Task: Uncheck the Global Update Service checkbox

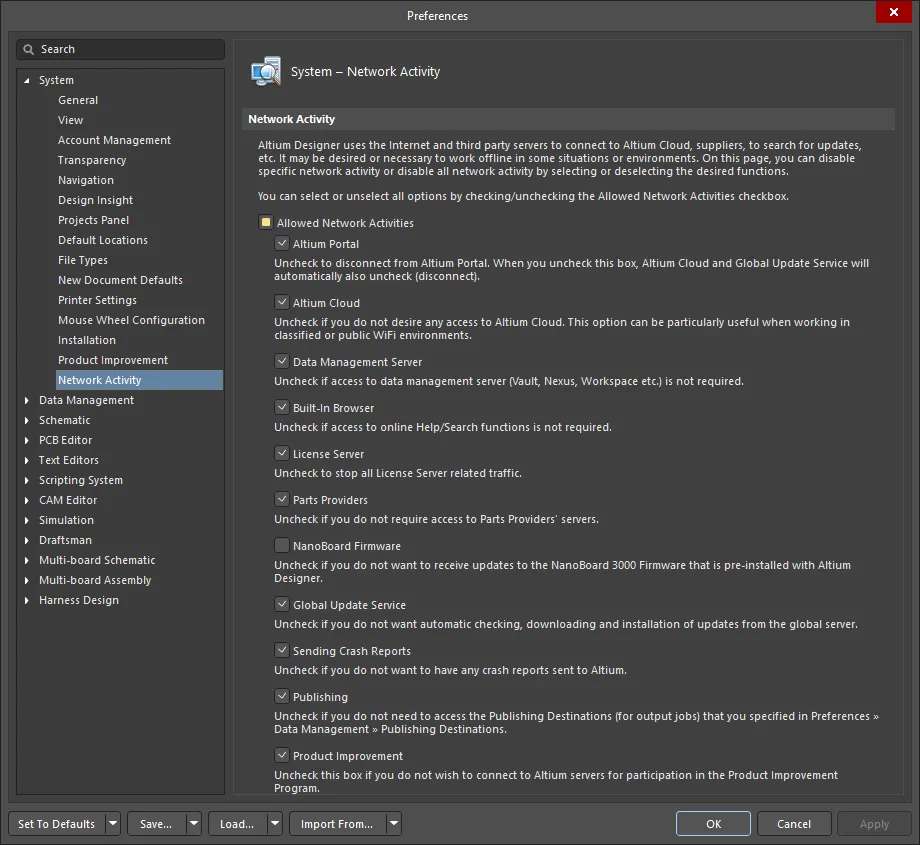Action: [x=282, y=604]
